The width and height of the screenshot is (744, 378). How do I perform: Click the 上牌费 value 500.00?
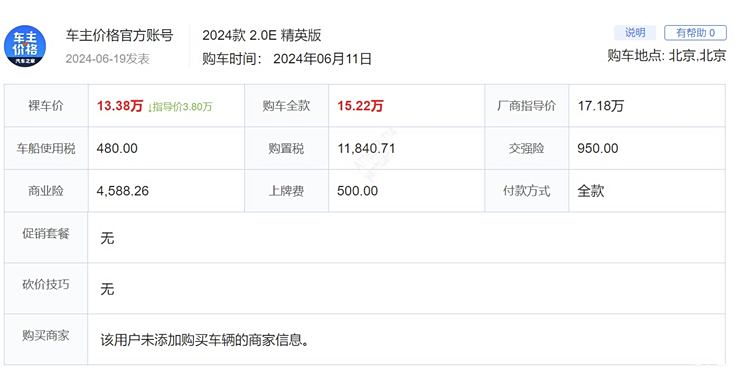coord(357,191)
